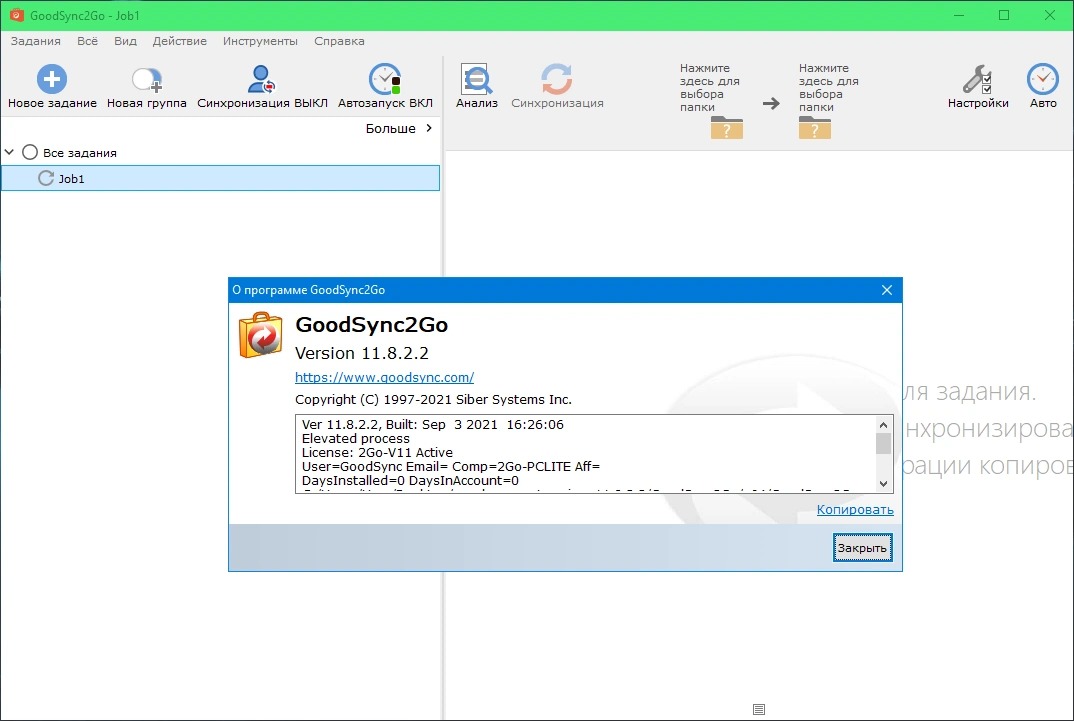Click the GoodSync2Go title bar app icon
The width and height of the screenshot is (1074, 721).
click(x=16, y=15)
